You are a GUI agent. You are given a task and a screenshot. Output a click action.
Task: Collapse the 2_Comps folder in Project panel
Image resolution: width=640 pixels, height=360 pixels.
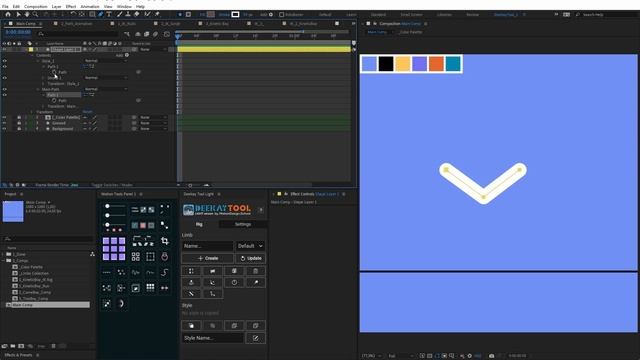(x=3, y=260)
